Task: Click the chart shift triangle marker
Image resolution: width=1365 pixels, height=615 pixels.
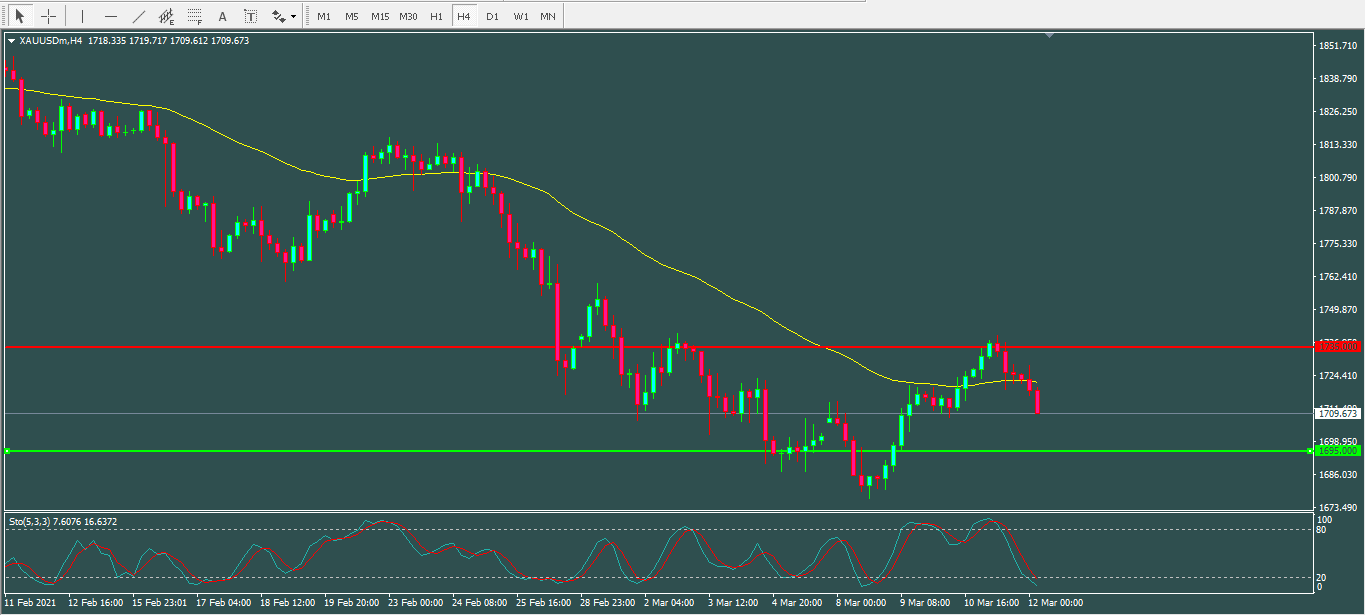Action: tap(1049, 35)
